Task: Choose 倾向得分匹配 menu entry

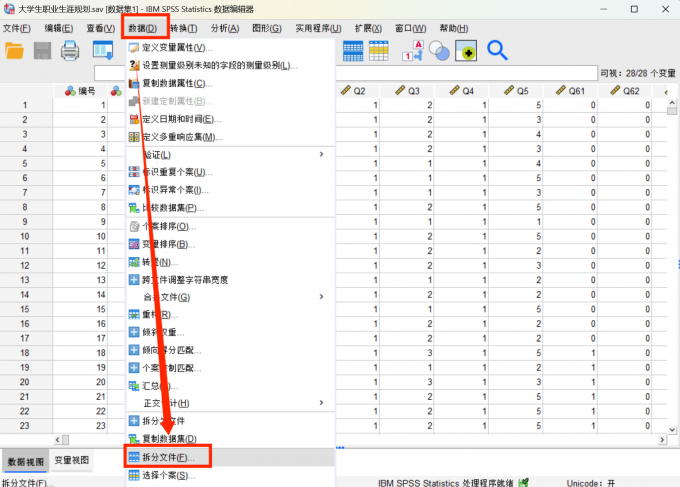Action: [x=231, y=350]
